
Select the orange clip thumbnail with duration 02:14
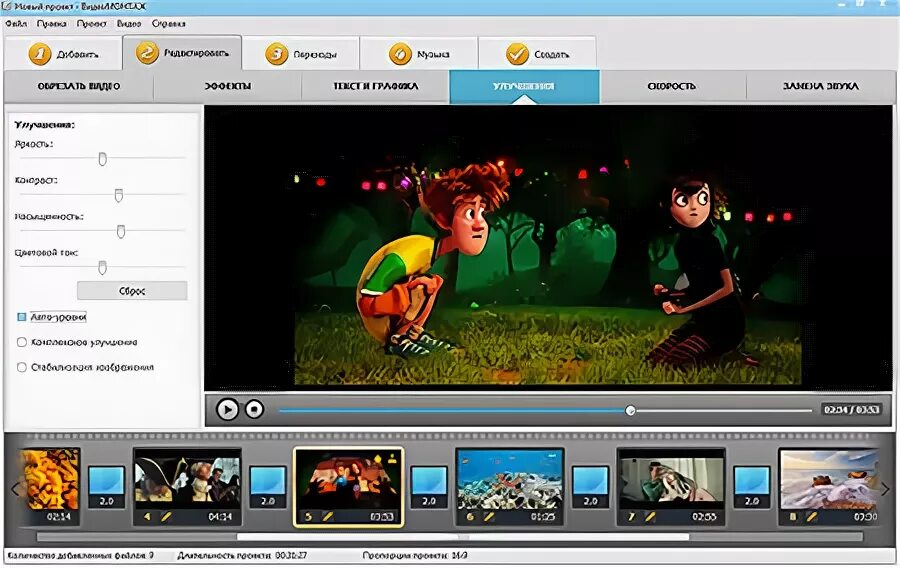click(x=51, y=486)
